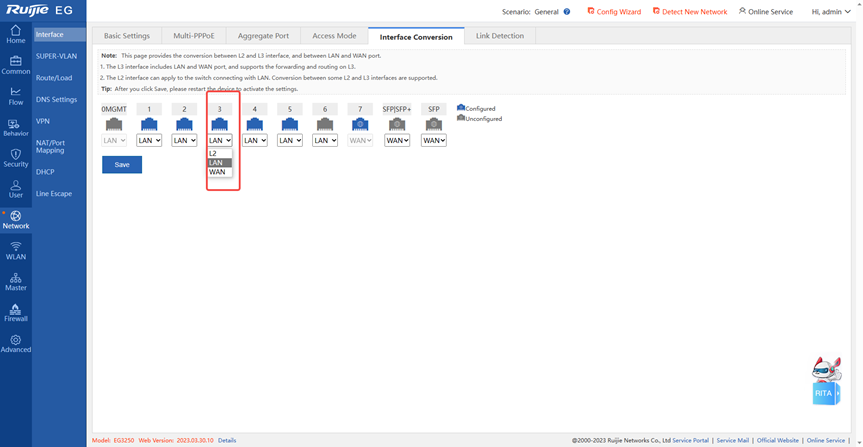Open the Config Wizard link
The width and height of the screenshot is (863, 447).
[x=614, y=12]
